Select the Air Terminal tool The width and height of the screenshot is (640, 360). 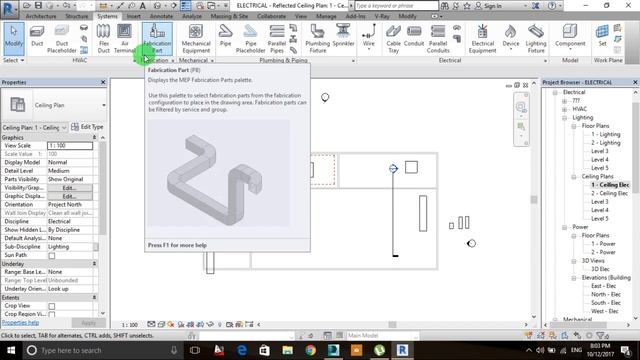pos(124,39)
